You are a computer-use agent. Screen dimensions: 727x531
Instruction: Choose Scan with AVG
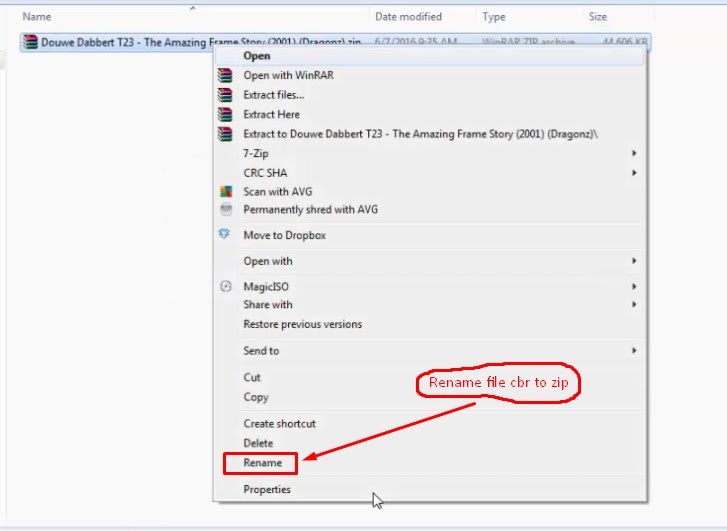430,192
